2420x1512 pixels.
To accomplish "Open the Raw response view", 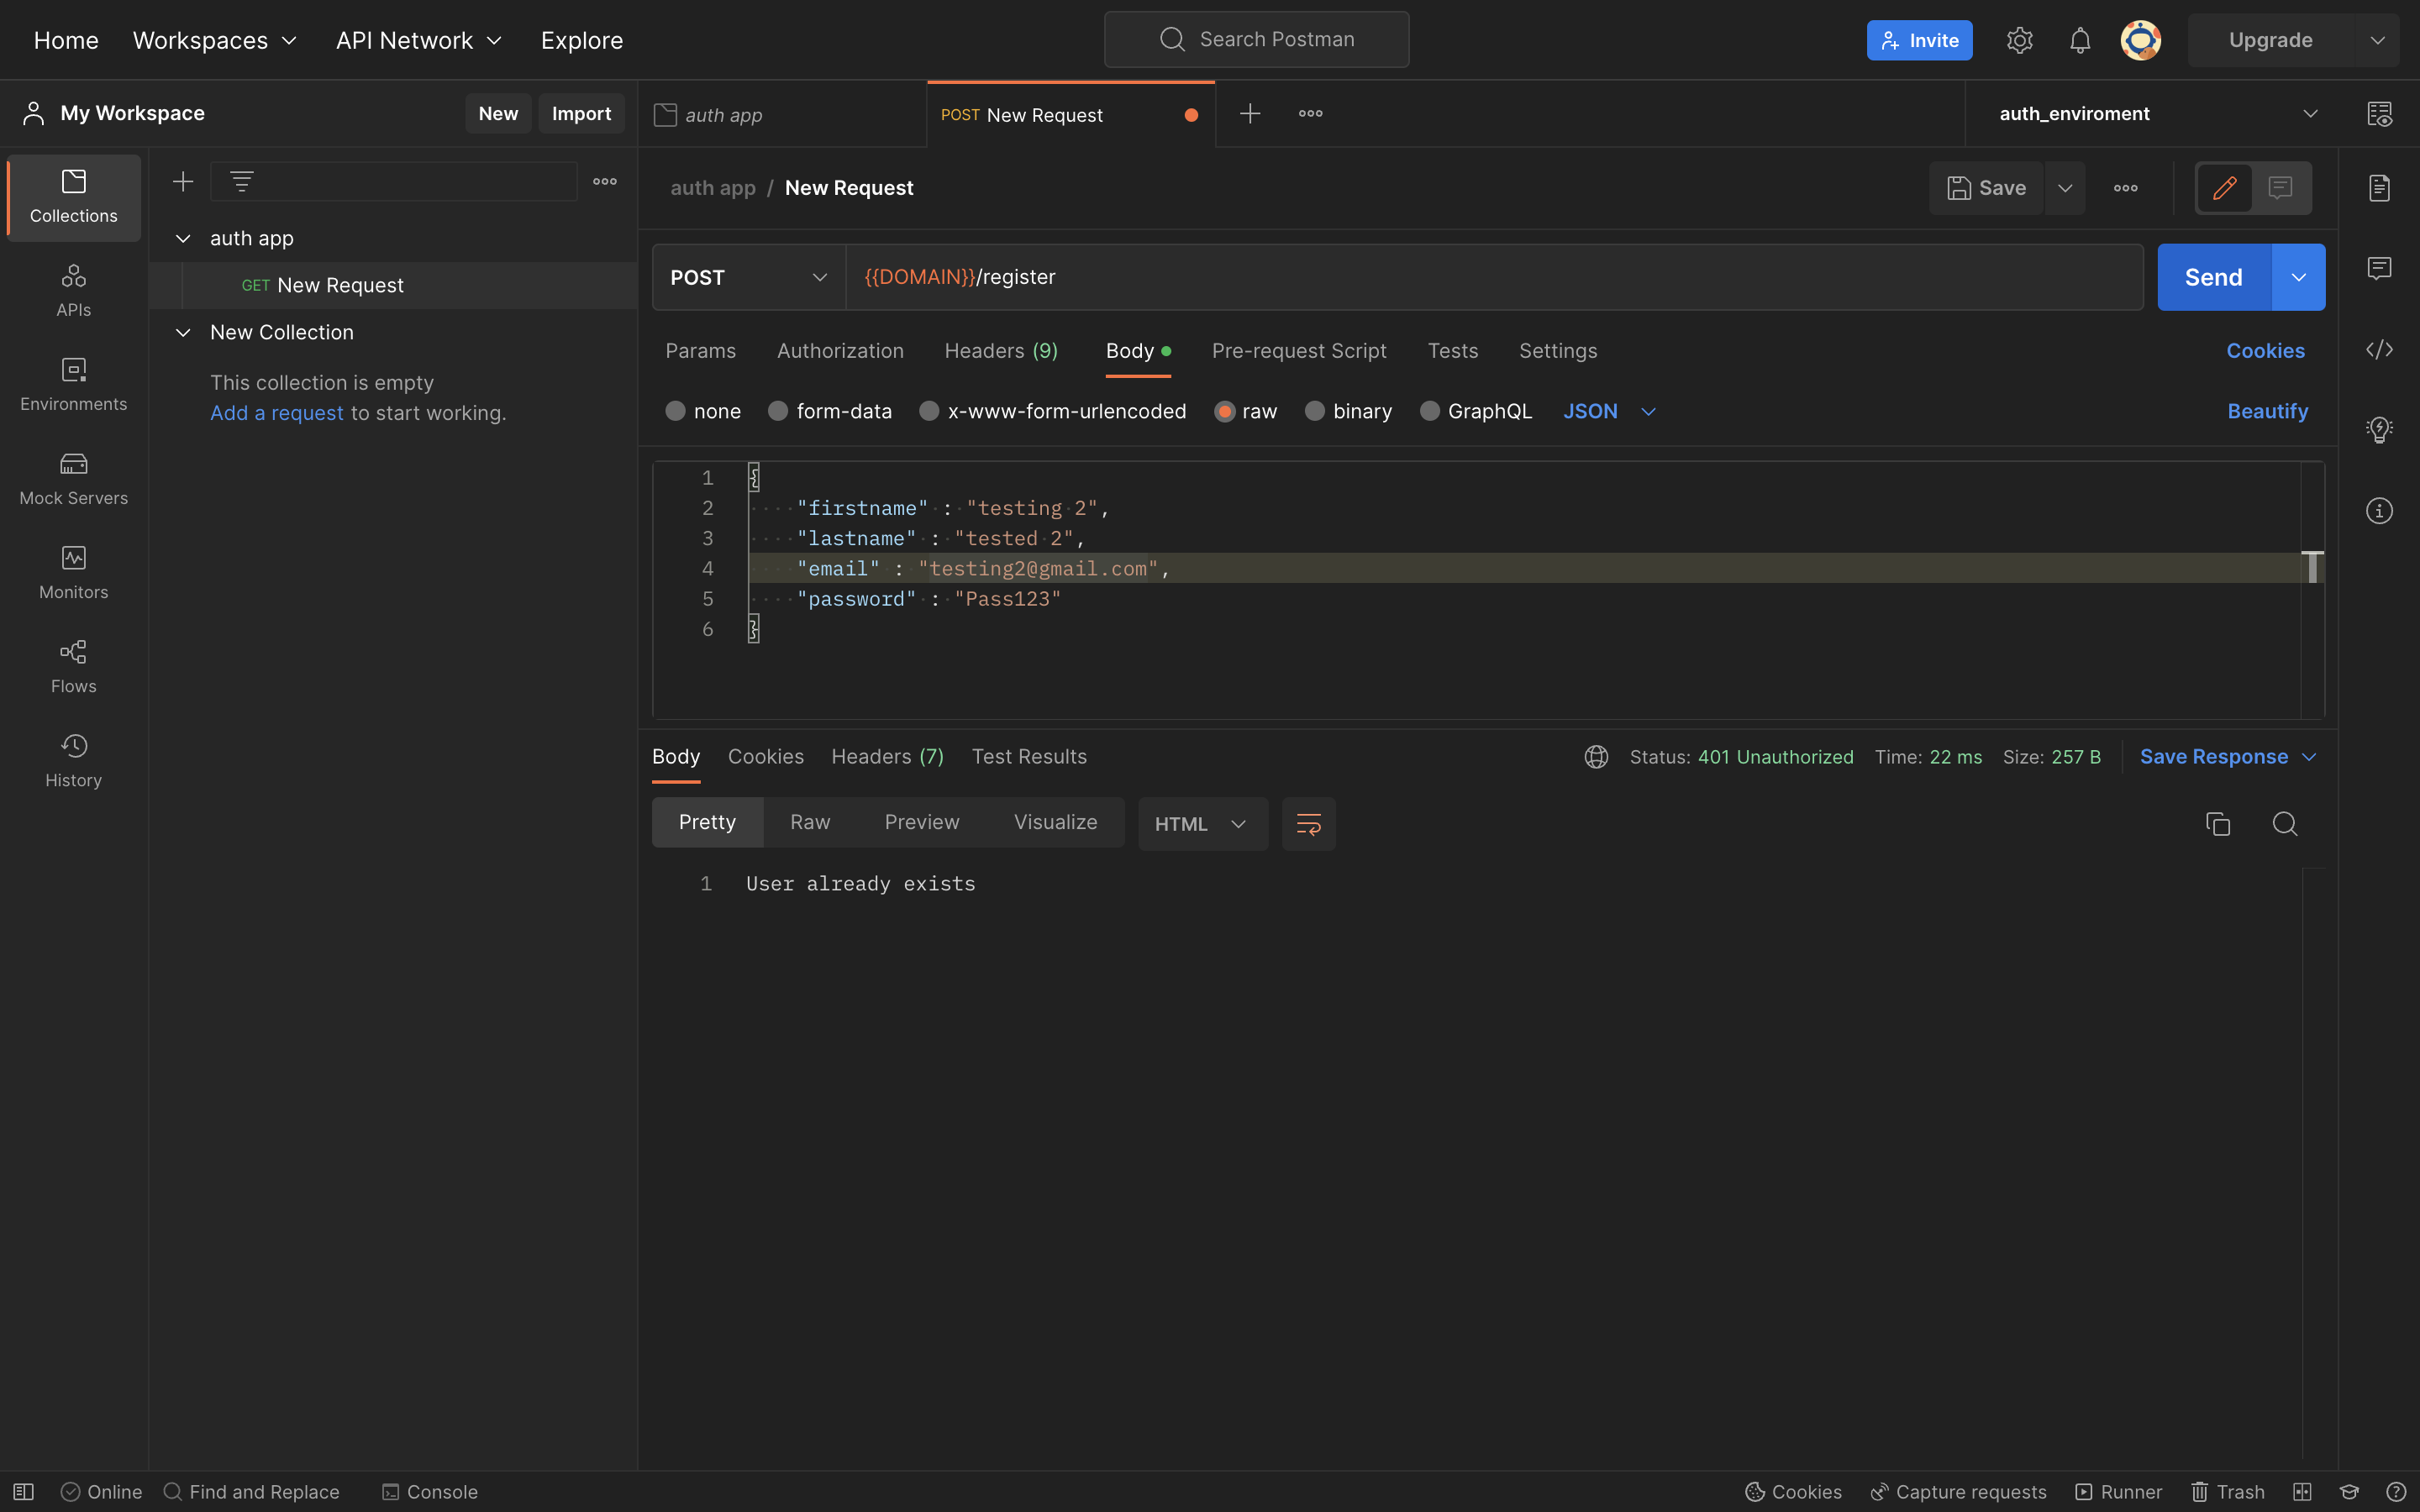I will click(x=810, y=821).
